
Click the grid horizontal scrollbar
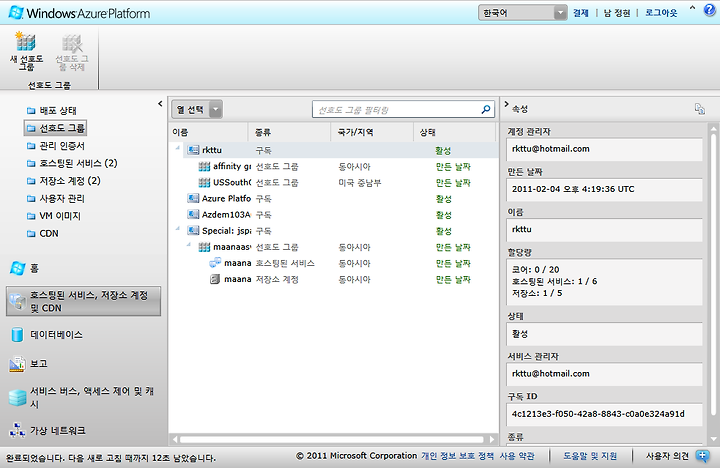pyautogui.click(x=334, y=440)
